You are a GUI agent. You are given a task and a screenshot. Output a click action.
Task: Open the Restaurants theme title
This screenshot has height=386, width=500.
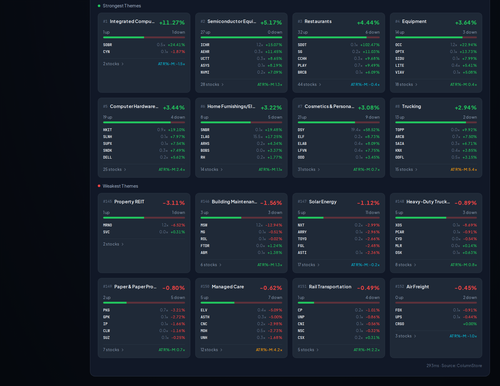pyautogui.click(x=318, y=21)
